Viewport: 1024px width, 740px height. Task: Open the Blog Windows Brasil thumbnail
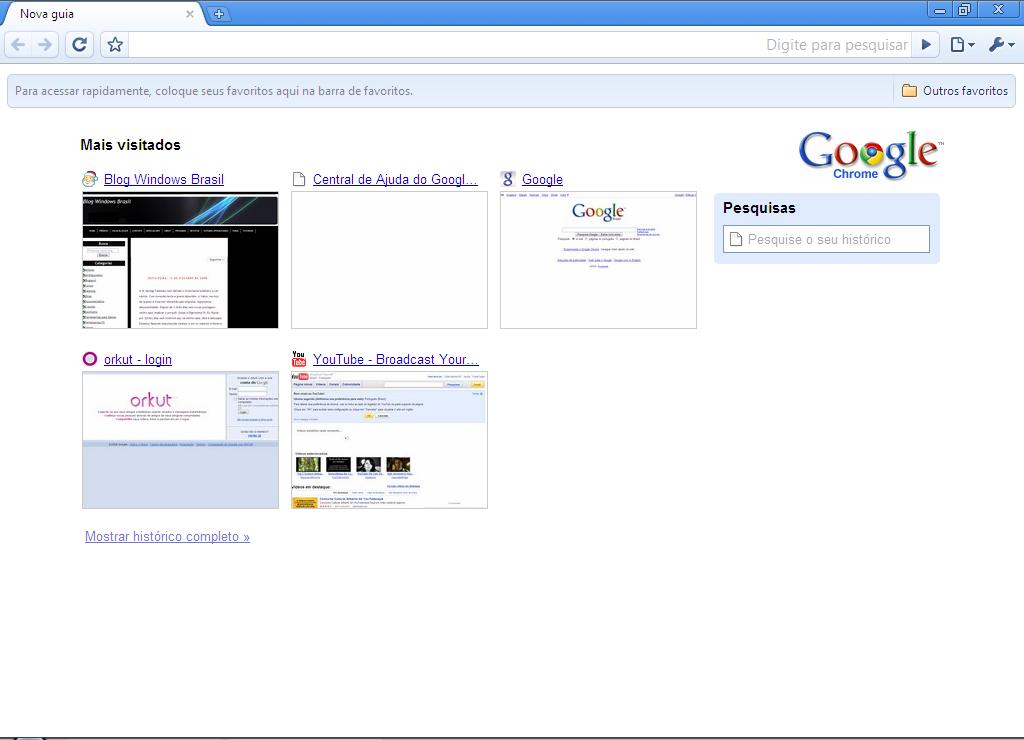tap(180, 260)
